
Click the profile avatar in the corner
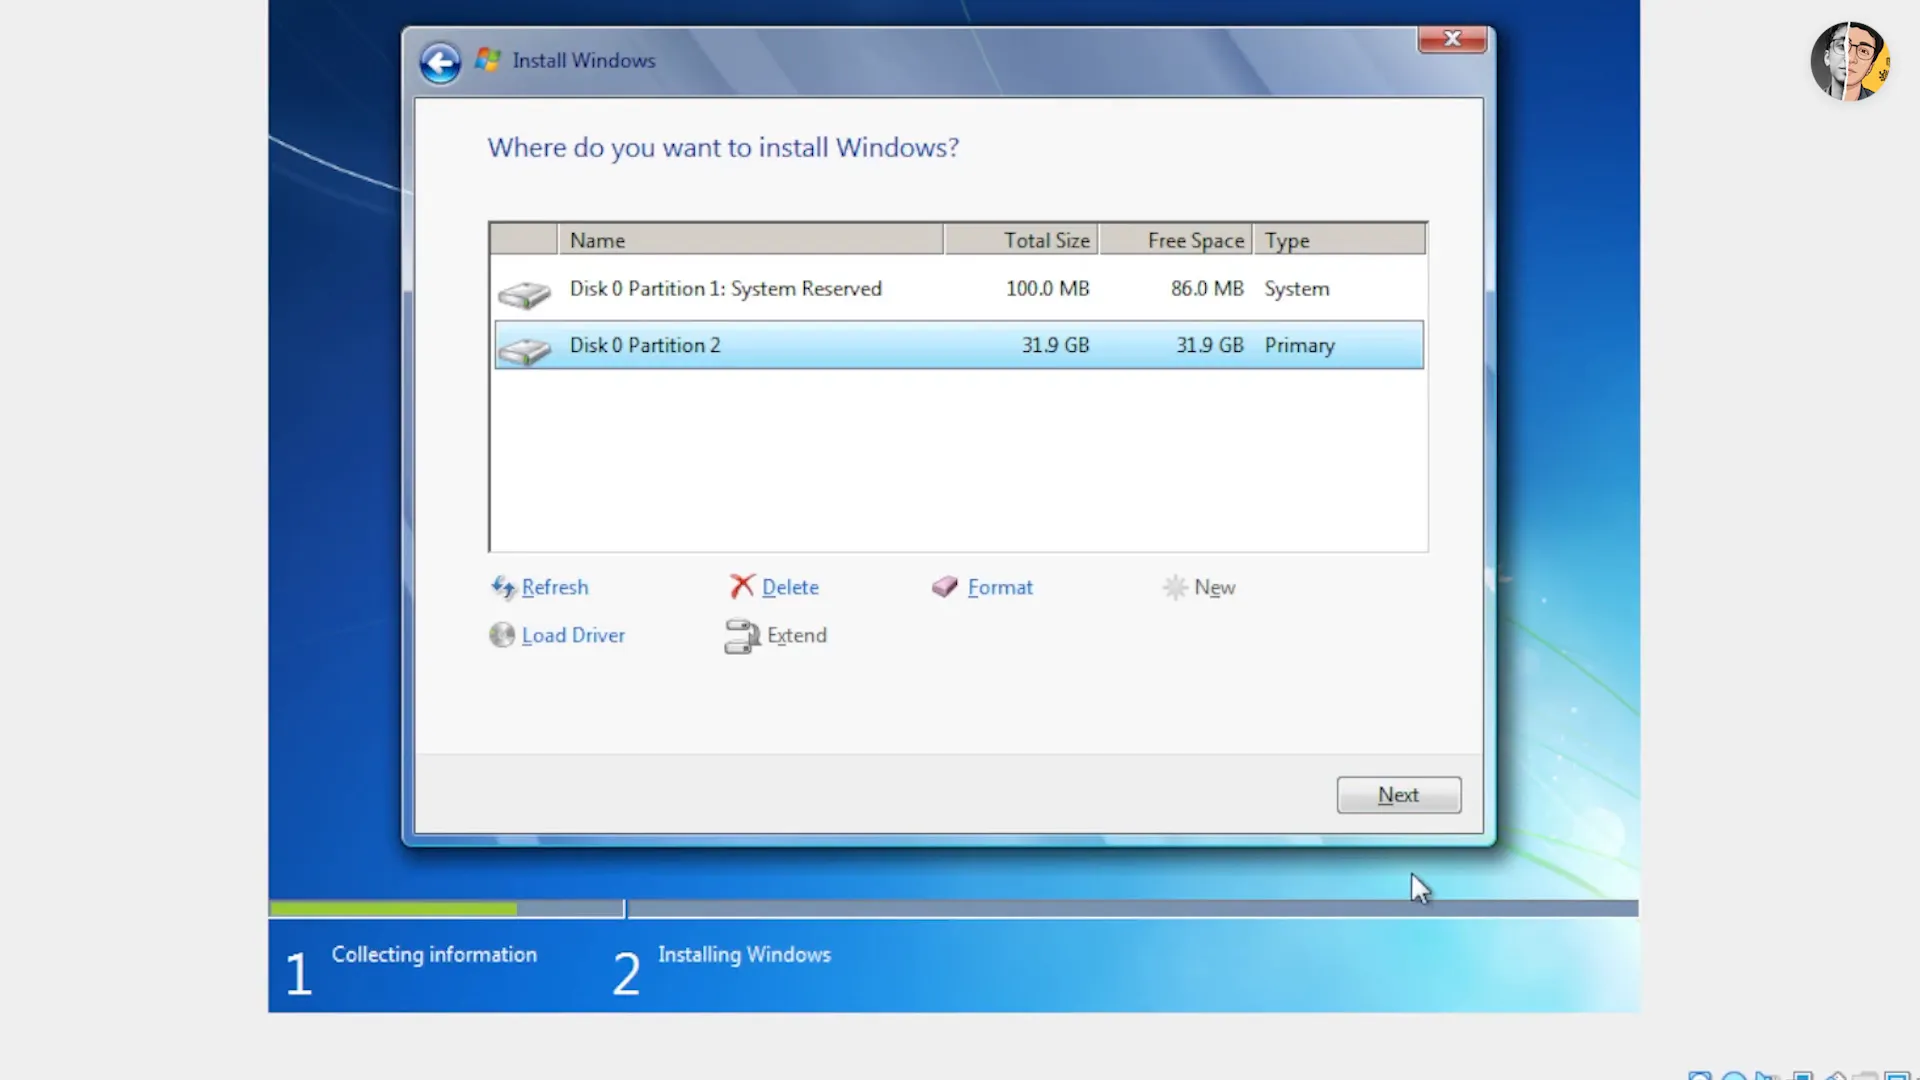[x=1850, y=61]
